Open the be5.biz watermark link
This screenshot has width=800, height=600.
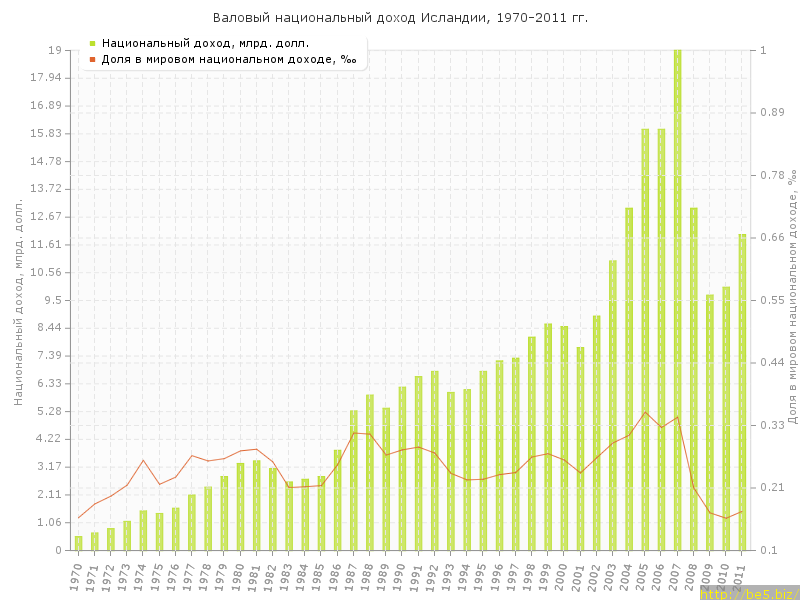point(749,593)
